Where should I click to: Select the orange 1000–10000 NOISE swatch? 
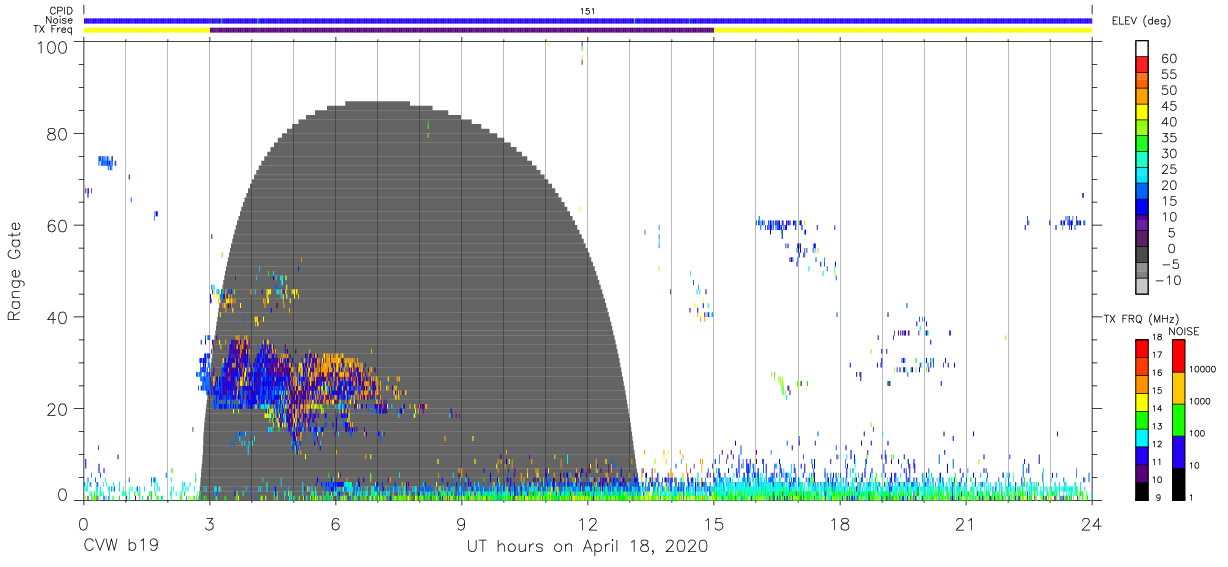pyautogui.click(x=1179, y=387)
